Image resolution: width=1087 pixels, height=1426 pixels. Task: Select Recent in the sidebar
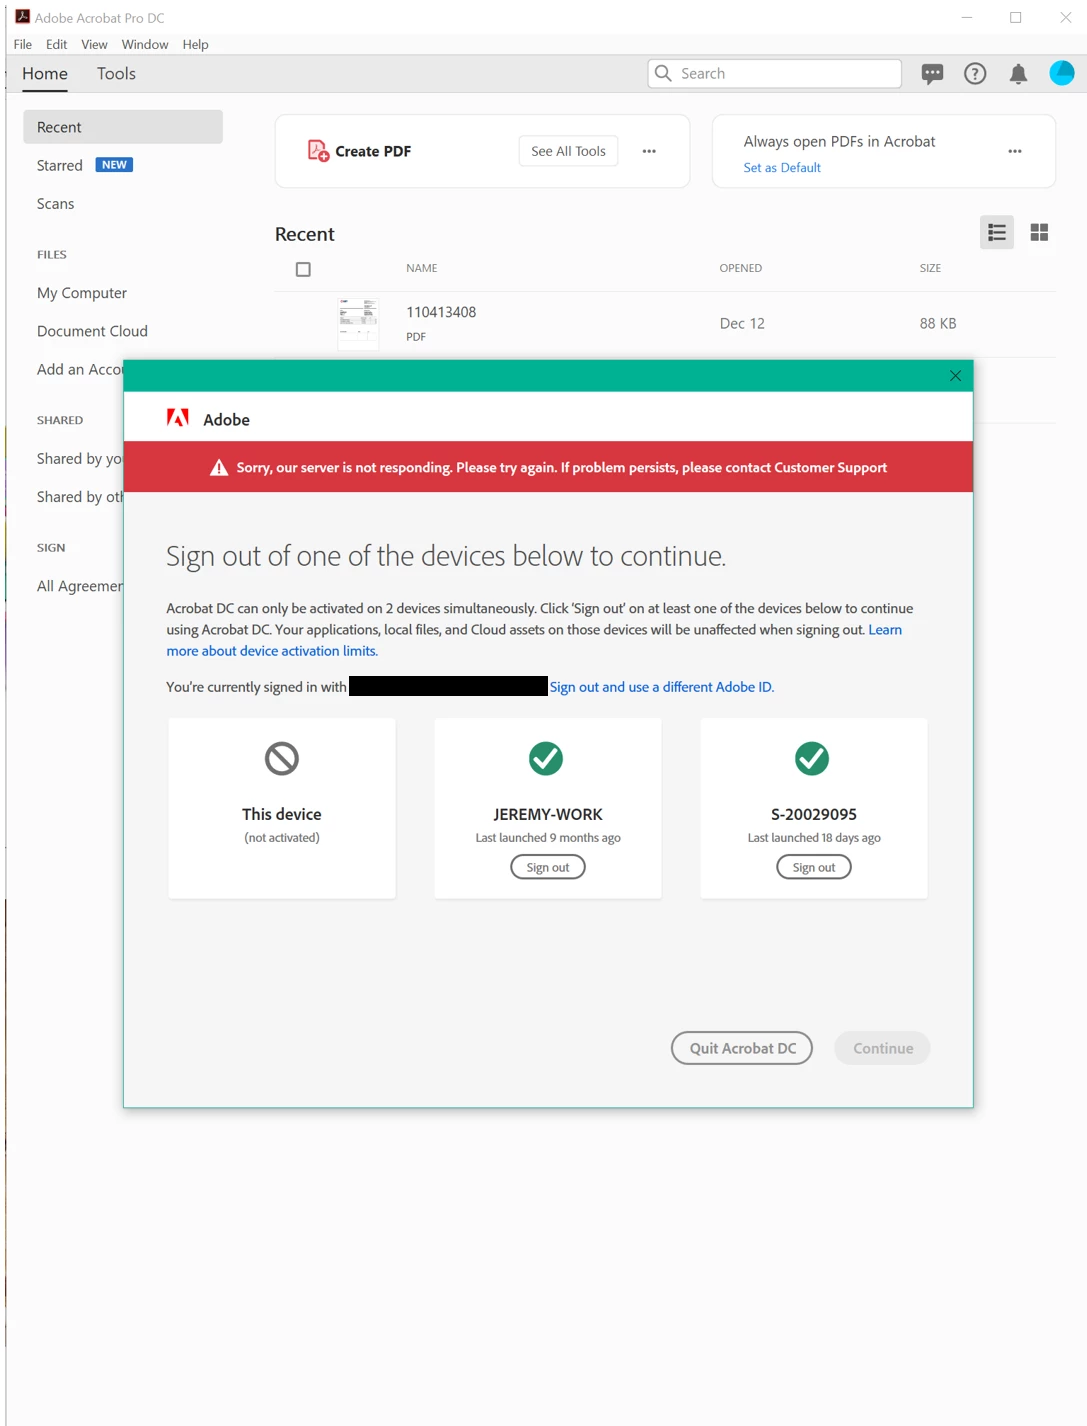pos(123,127)
